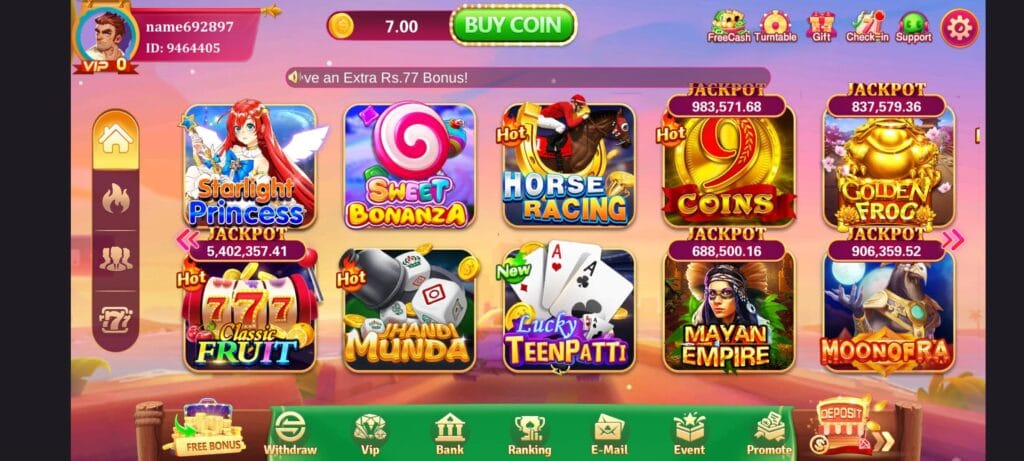Select the slots 777 icon in the sidebar
This screenshot has height=461, width=1024.
click(116, 320)
